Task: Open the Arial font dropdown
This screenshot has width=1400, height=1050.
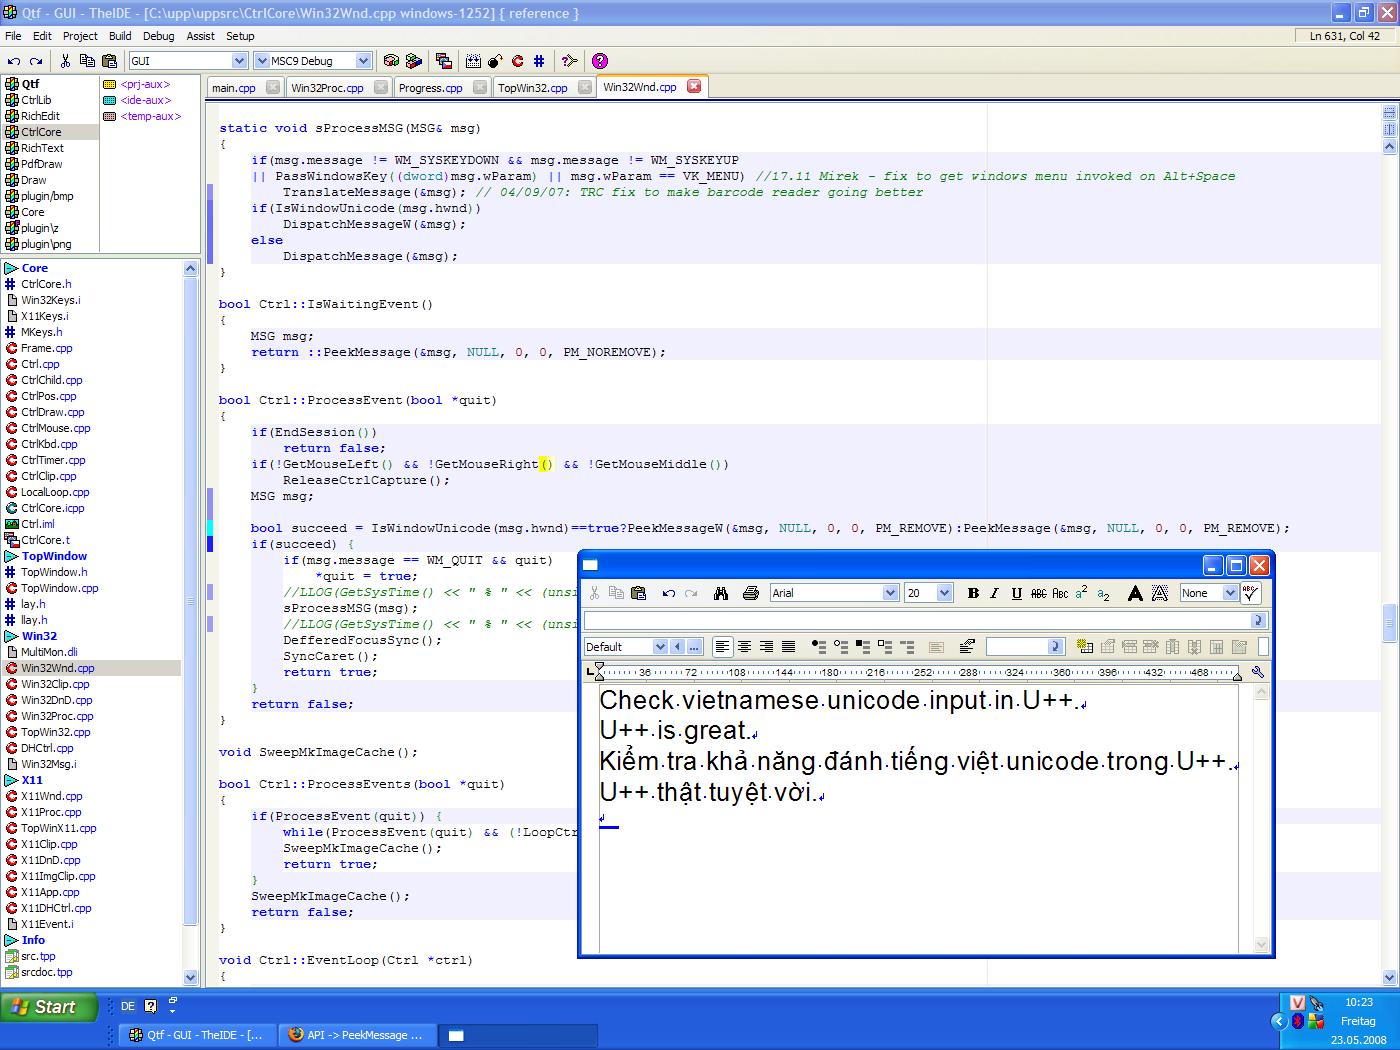Action: pyautogui.click(x=890, y=593)
